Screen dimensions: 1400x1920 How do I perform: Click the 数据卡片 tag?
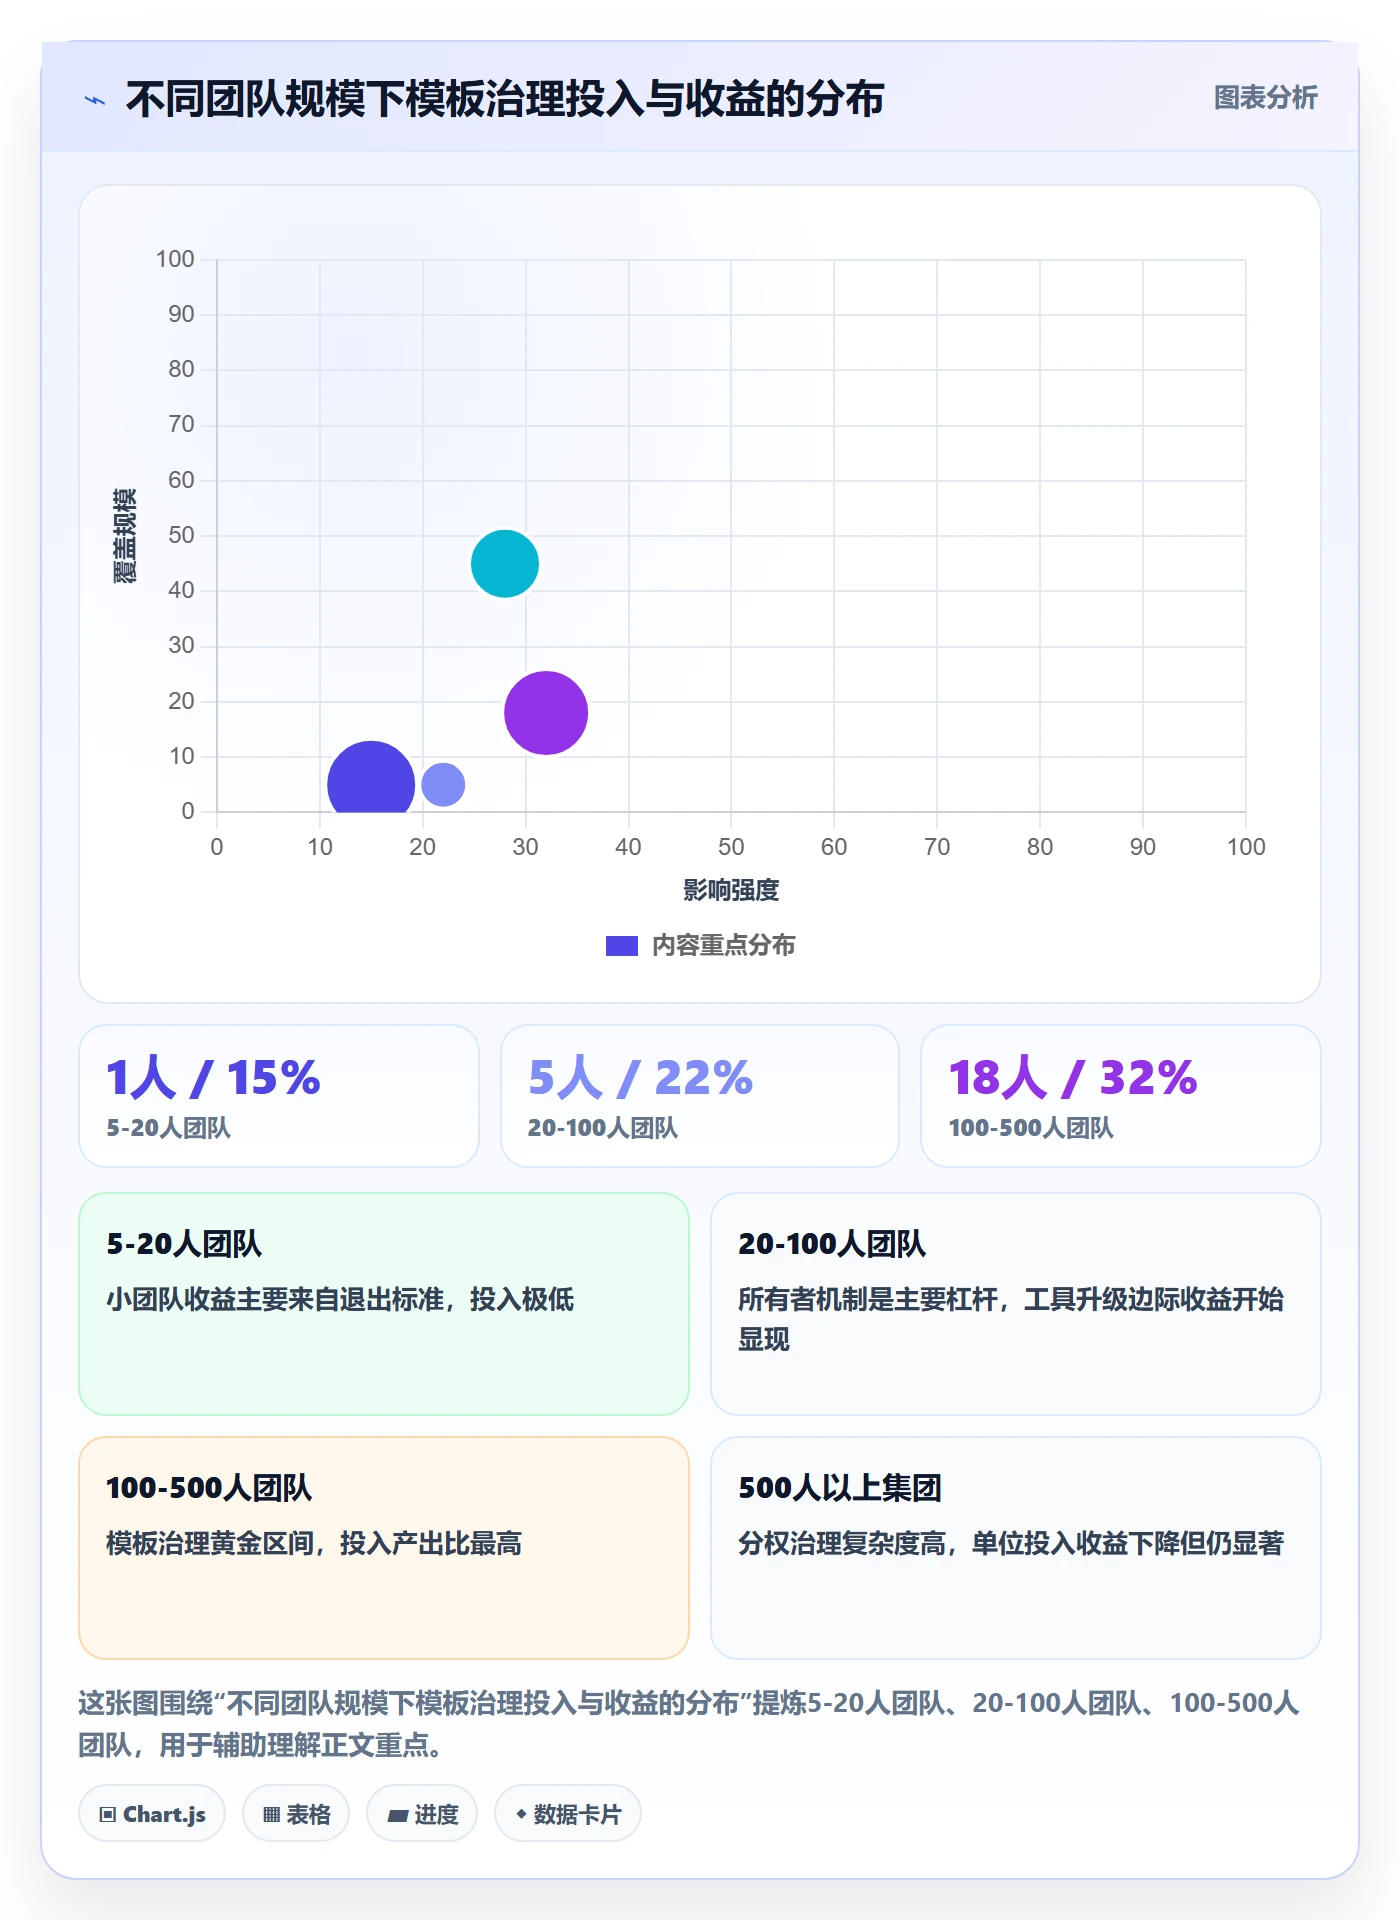point(568,1814)
